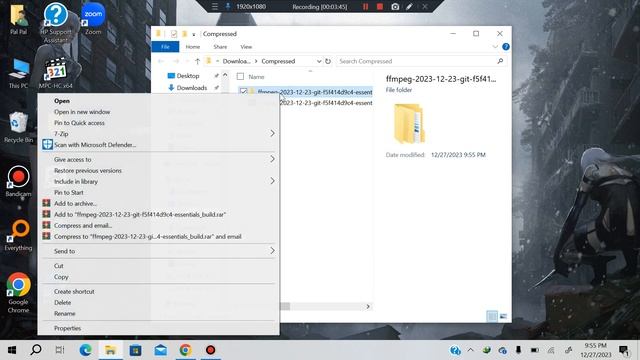Open Microsoft Store from the taskbar
The height and width of the screenshot is (360, 640).
click(135, 350)
